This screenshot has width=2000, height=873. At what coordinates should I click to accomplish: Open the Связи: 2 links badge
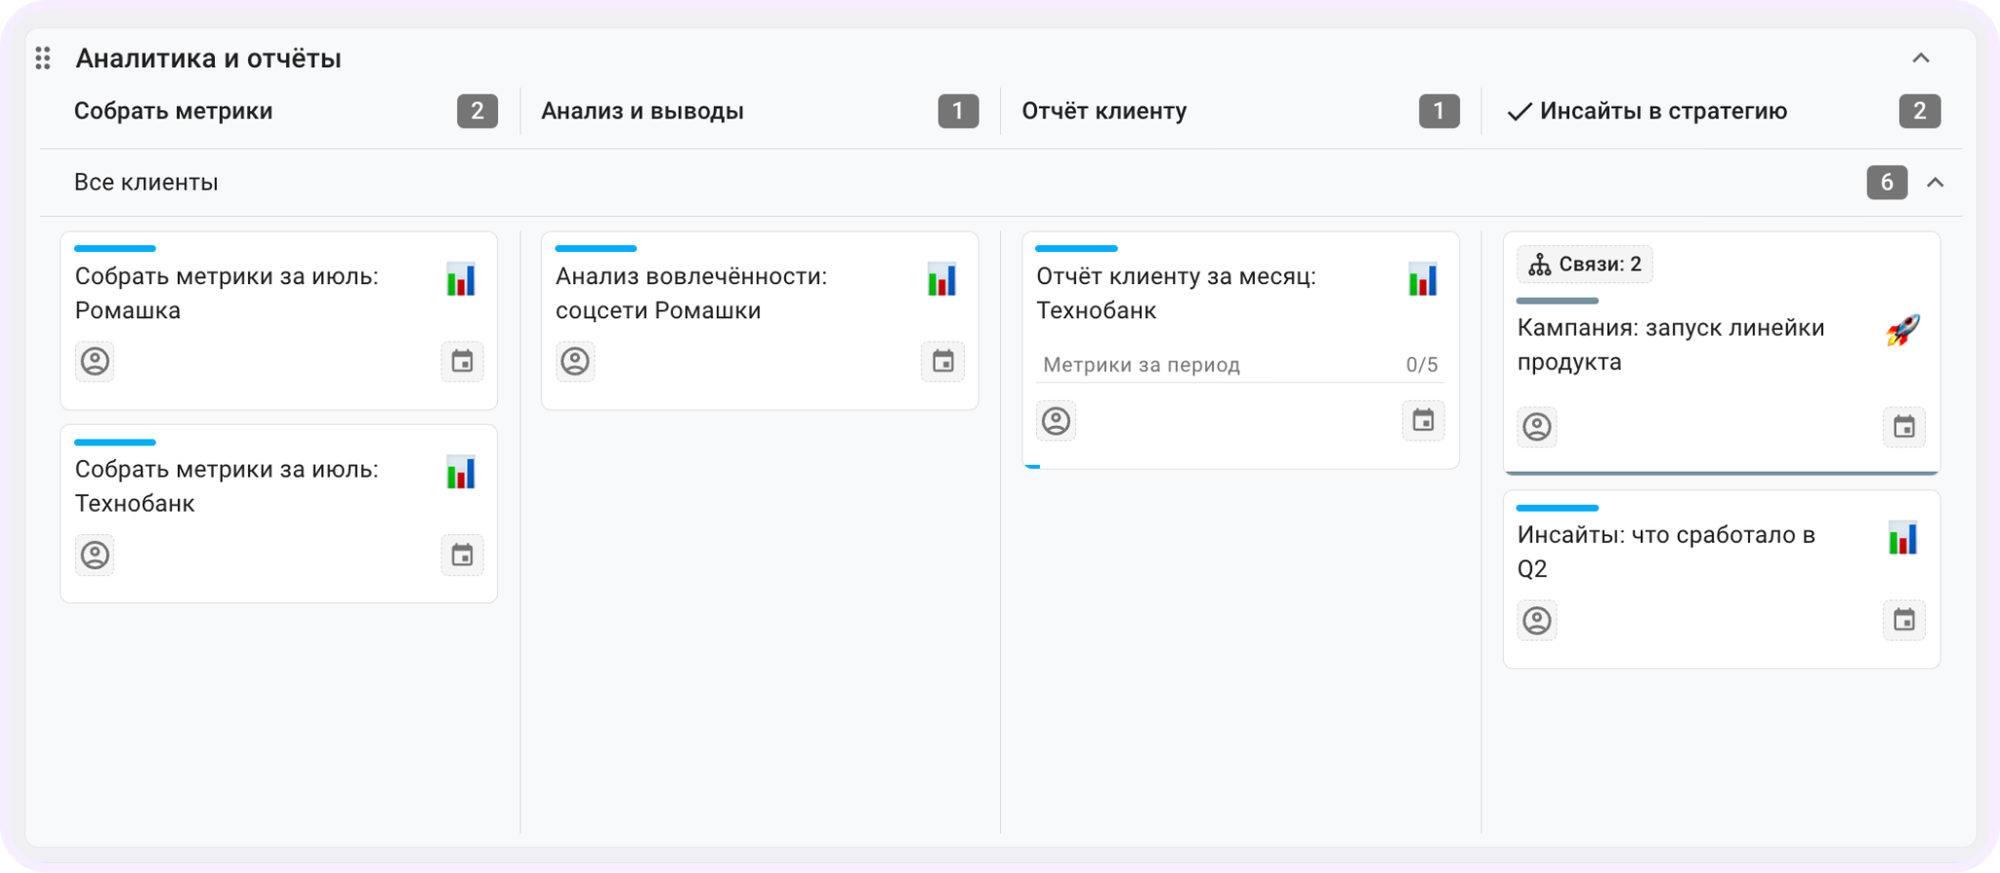pyautogui.click(x=1585, y=264)
